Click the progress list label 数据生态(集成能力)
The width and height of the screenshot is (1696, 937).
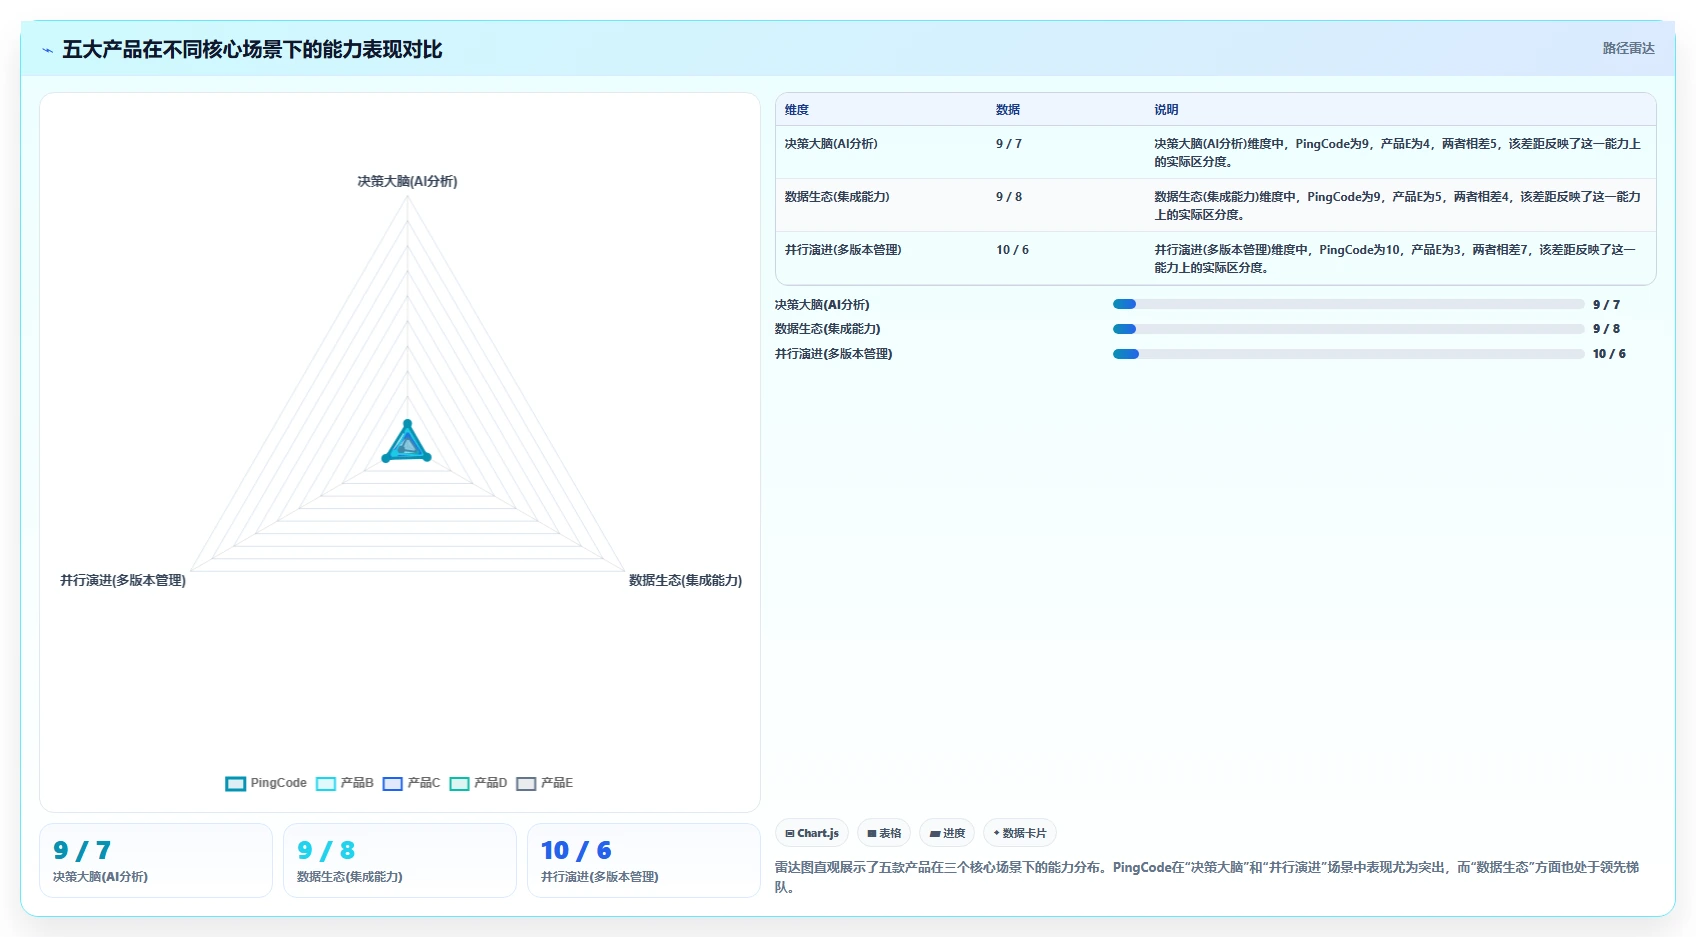click(828, 329)
